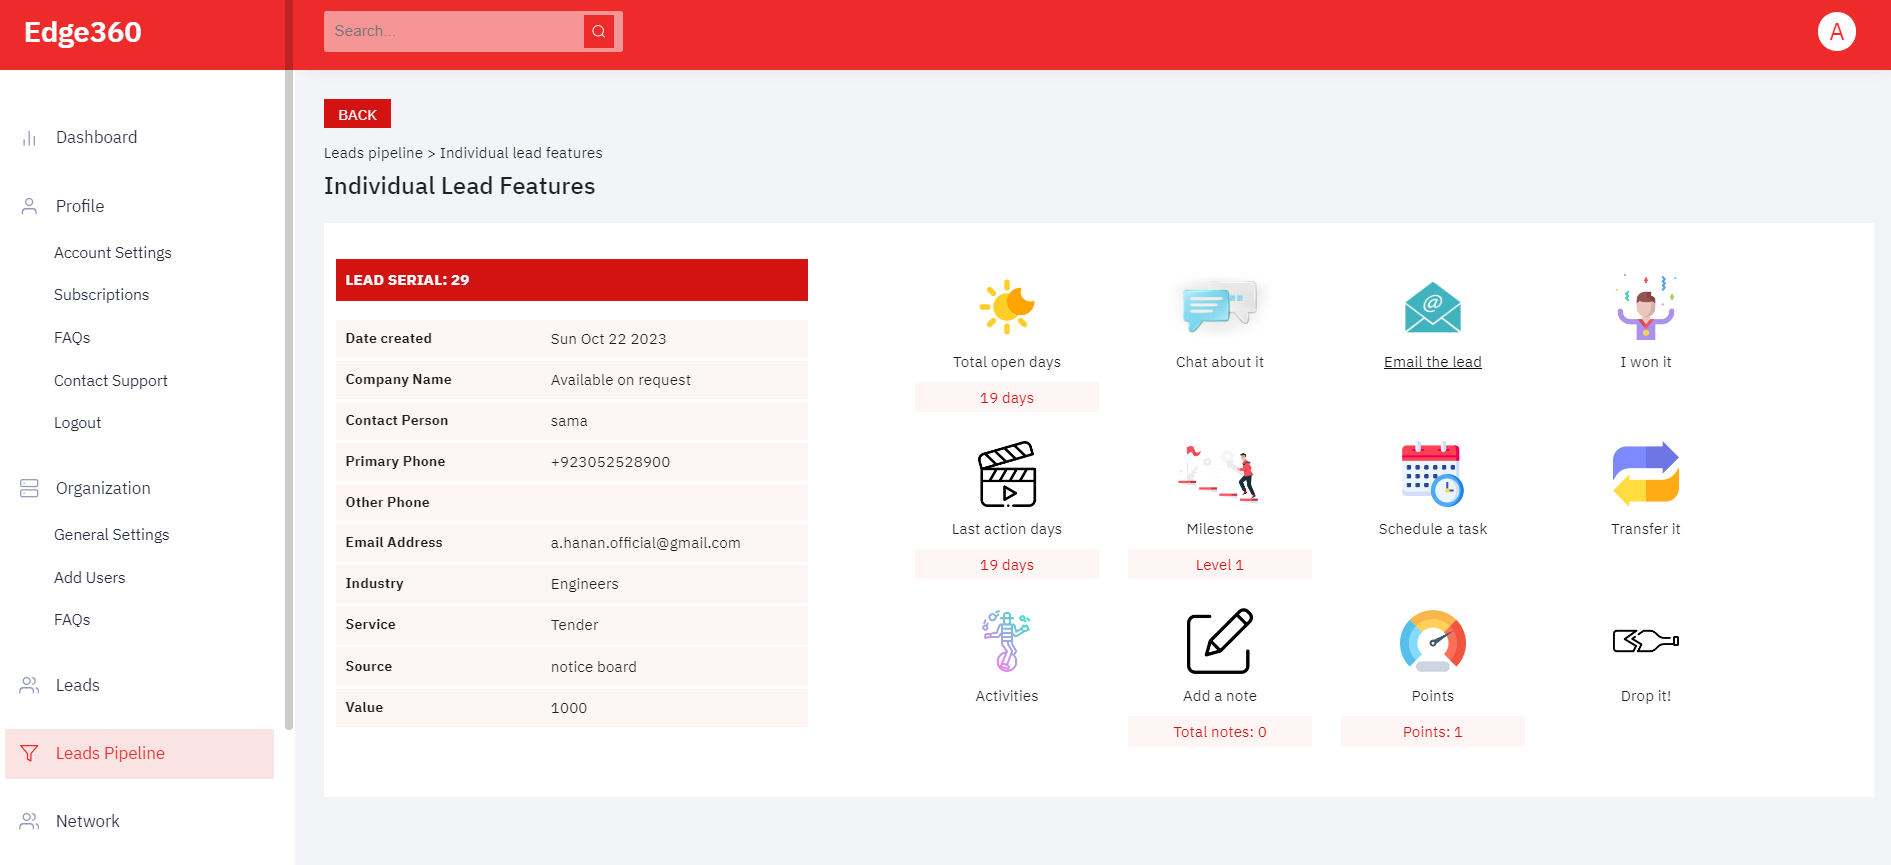This screenshot has height=865, width=1891.
Task: Open the Activities icon
Action: coord(1006,641)
